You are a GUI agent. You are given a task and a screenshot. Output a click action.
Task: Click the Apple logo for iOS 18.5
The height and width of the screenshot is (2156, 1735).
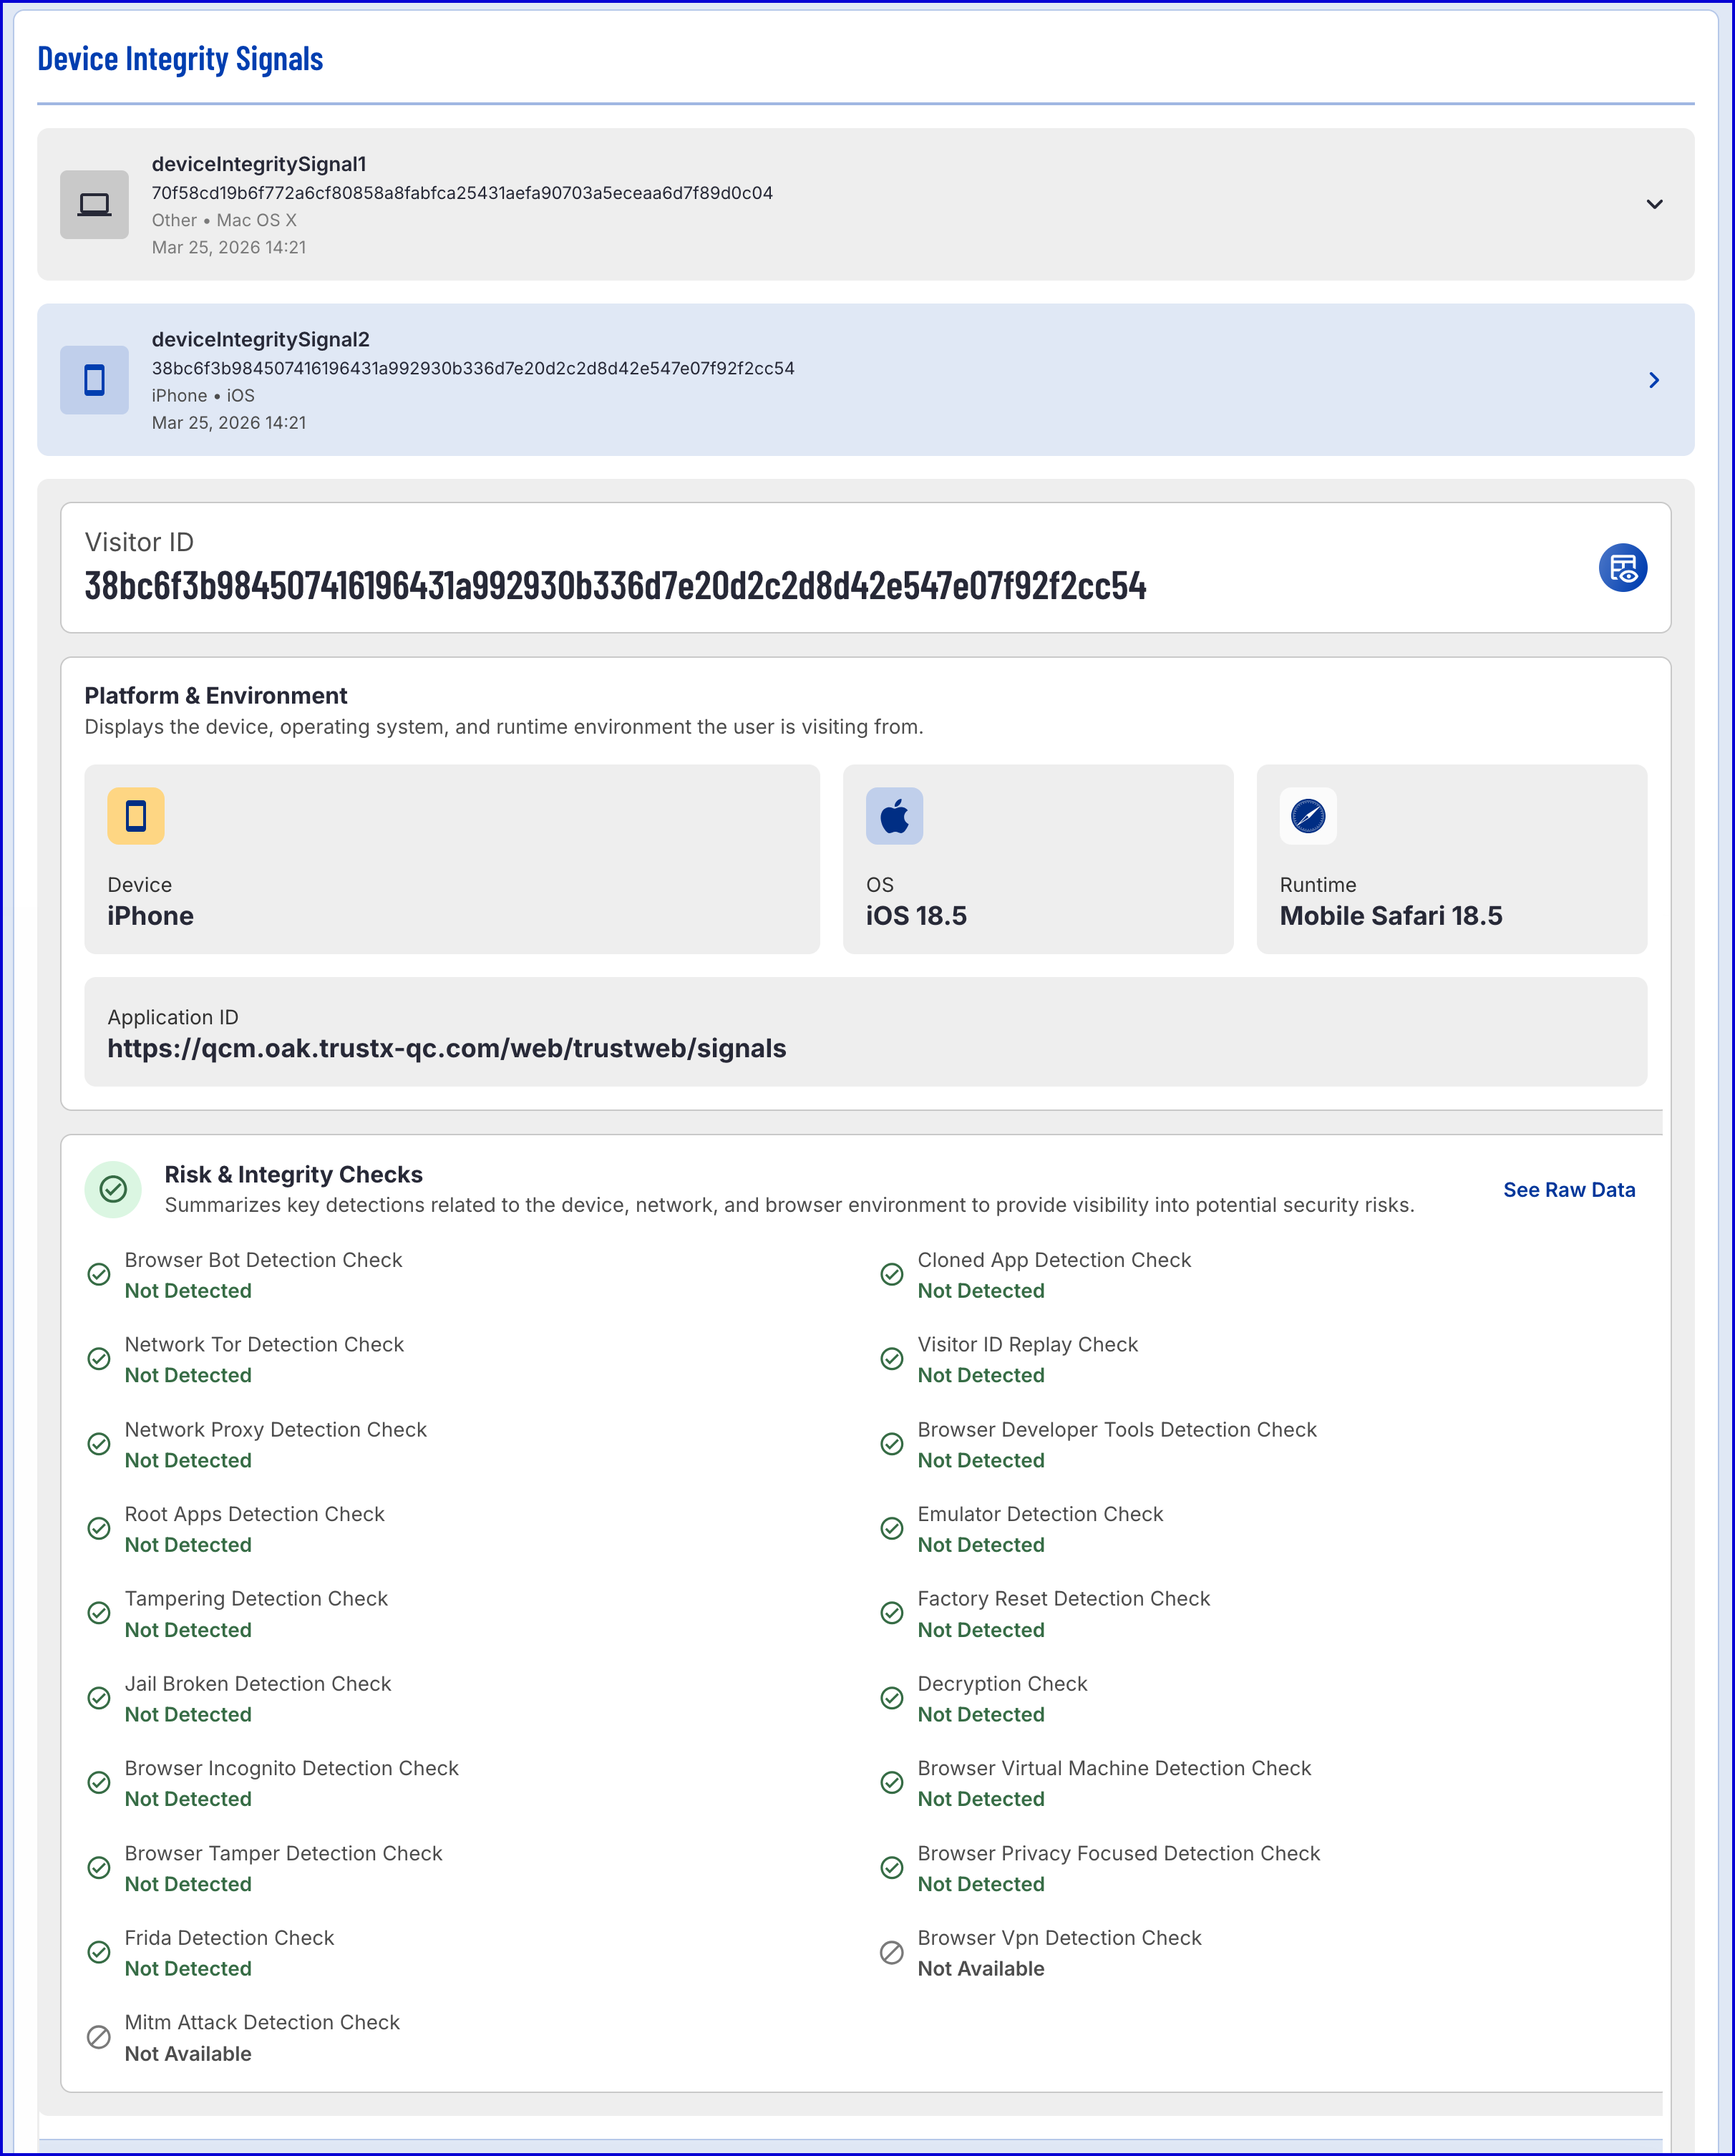tap(895, 815)
